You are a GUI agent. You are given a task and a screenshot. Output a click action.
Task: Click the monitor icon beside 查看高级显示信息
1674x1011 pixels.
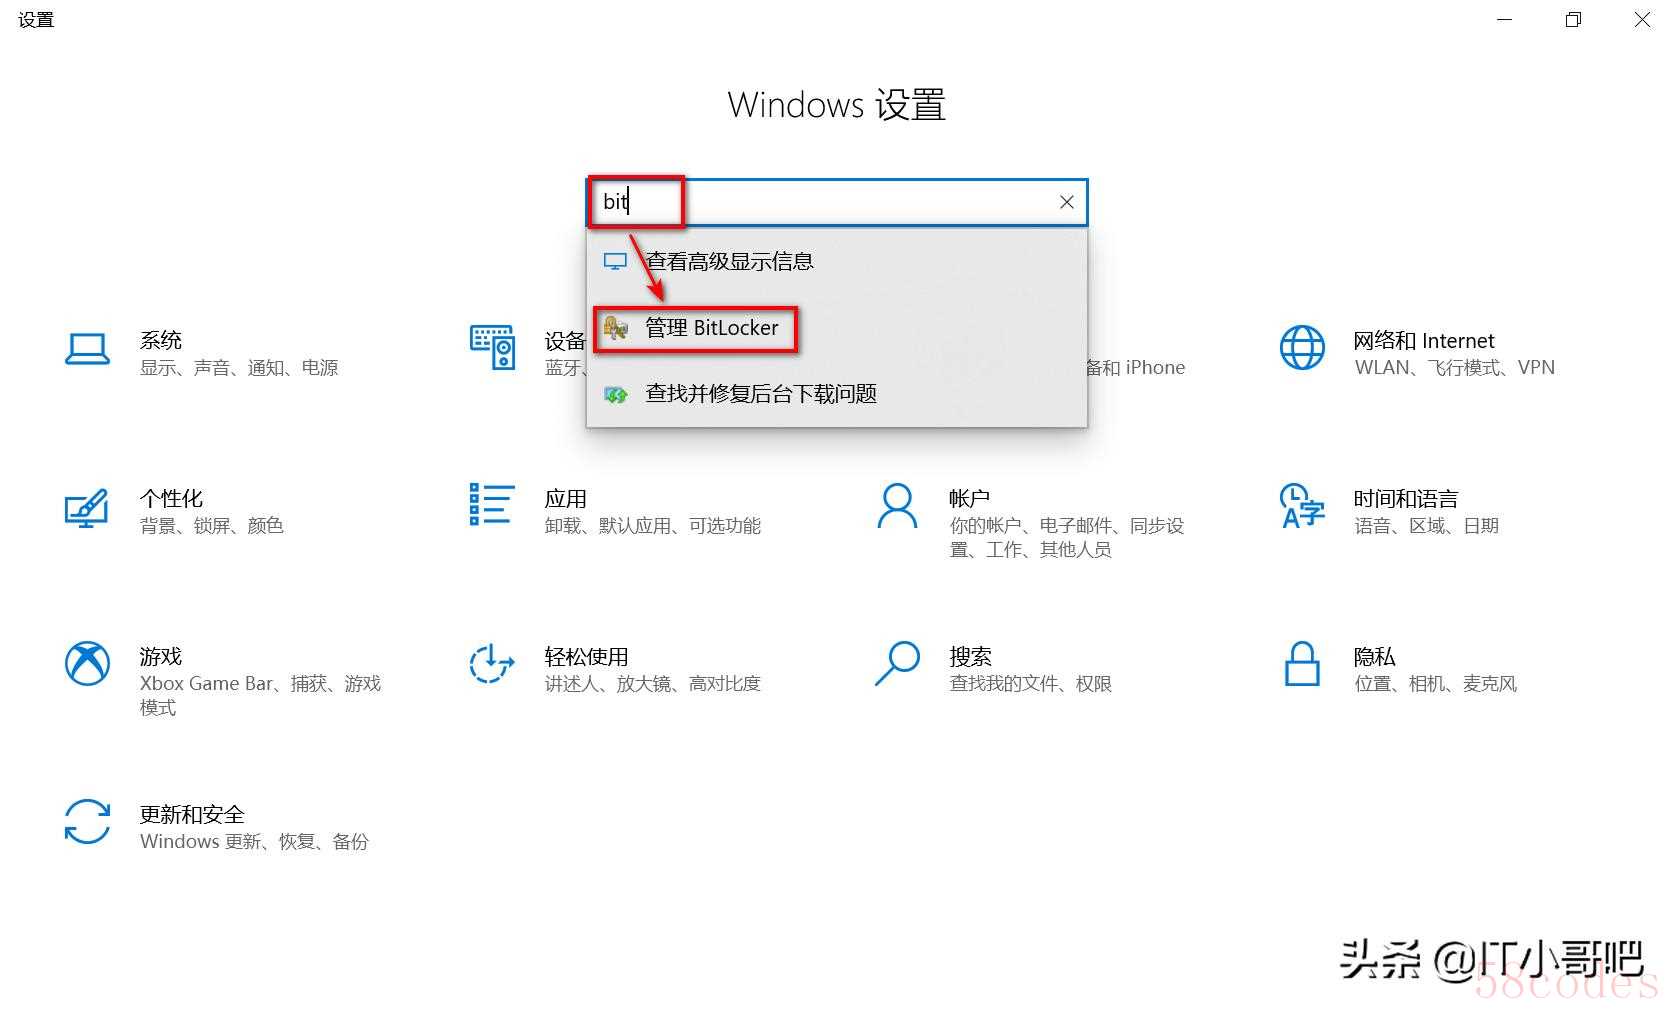[615, 262]
